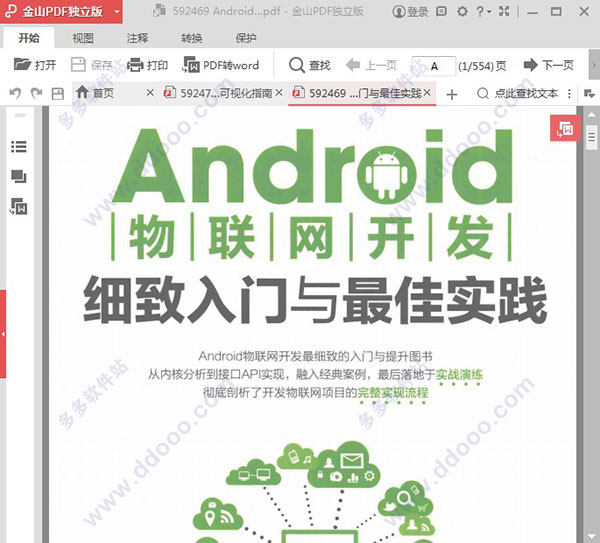Click the 登录 login button

(x=410, y=11)
